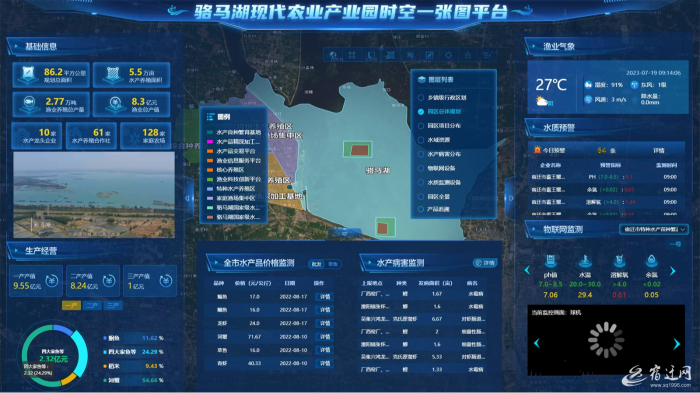Click the layer stack icon beside 图层列表

tap(421, 79)
